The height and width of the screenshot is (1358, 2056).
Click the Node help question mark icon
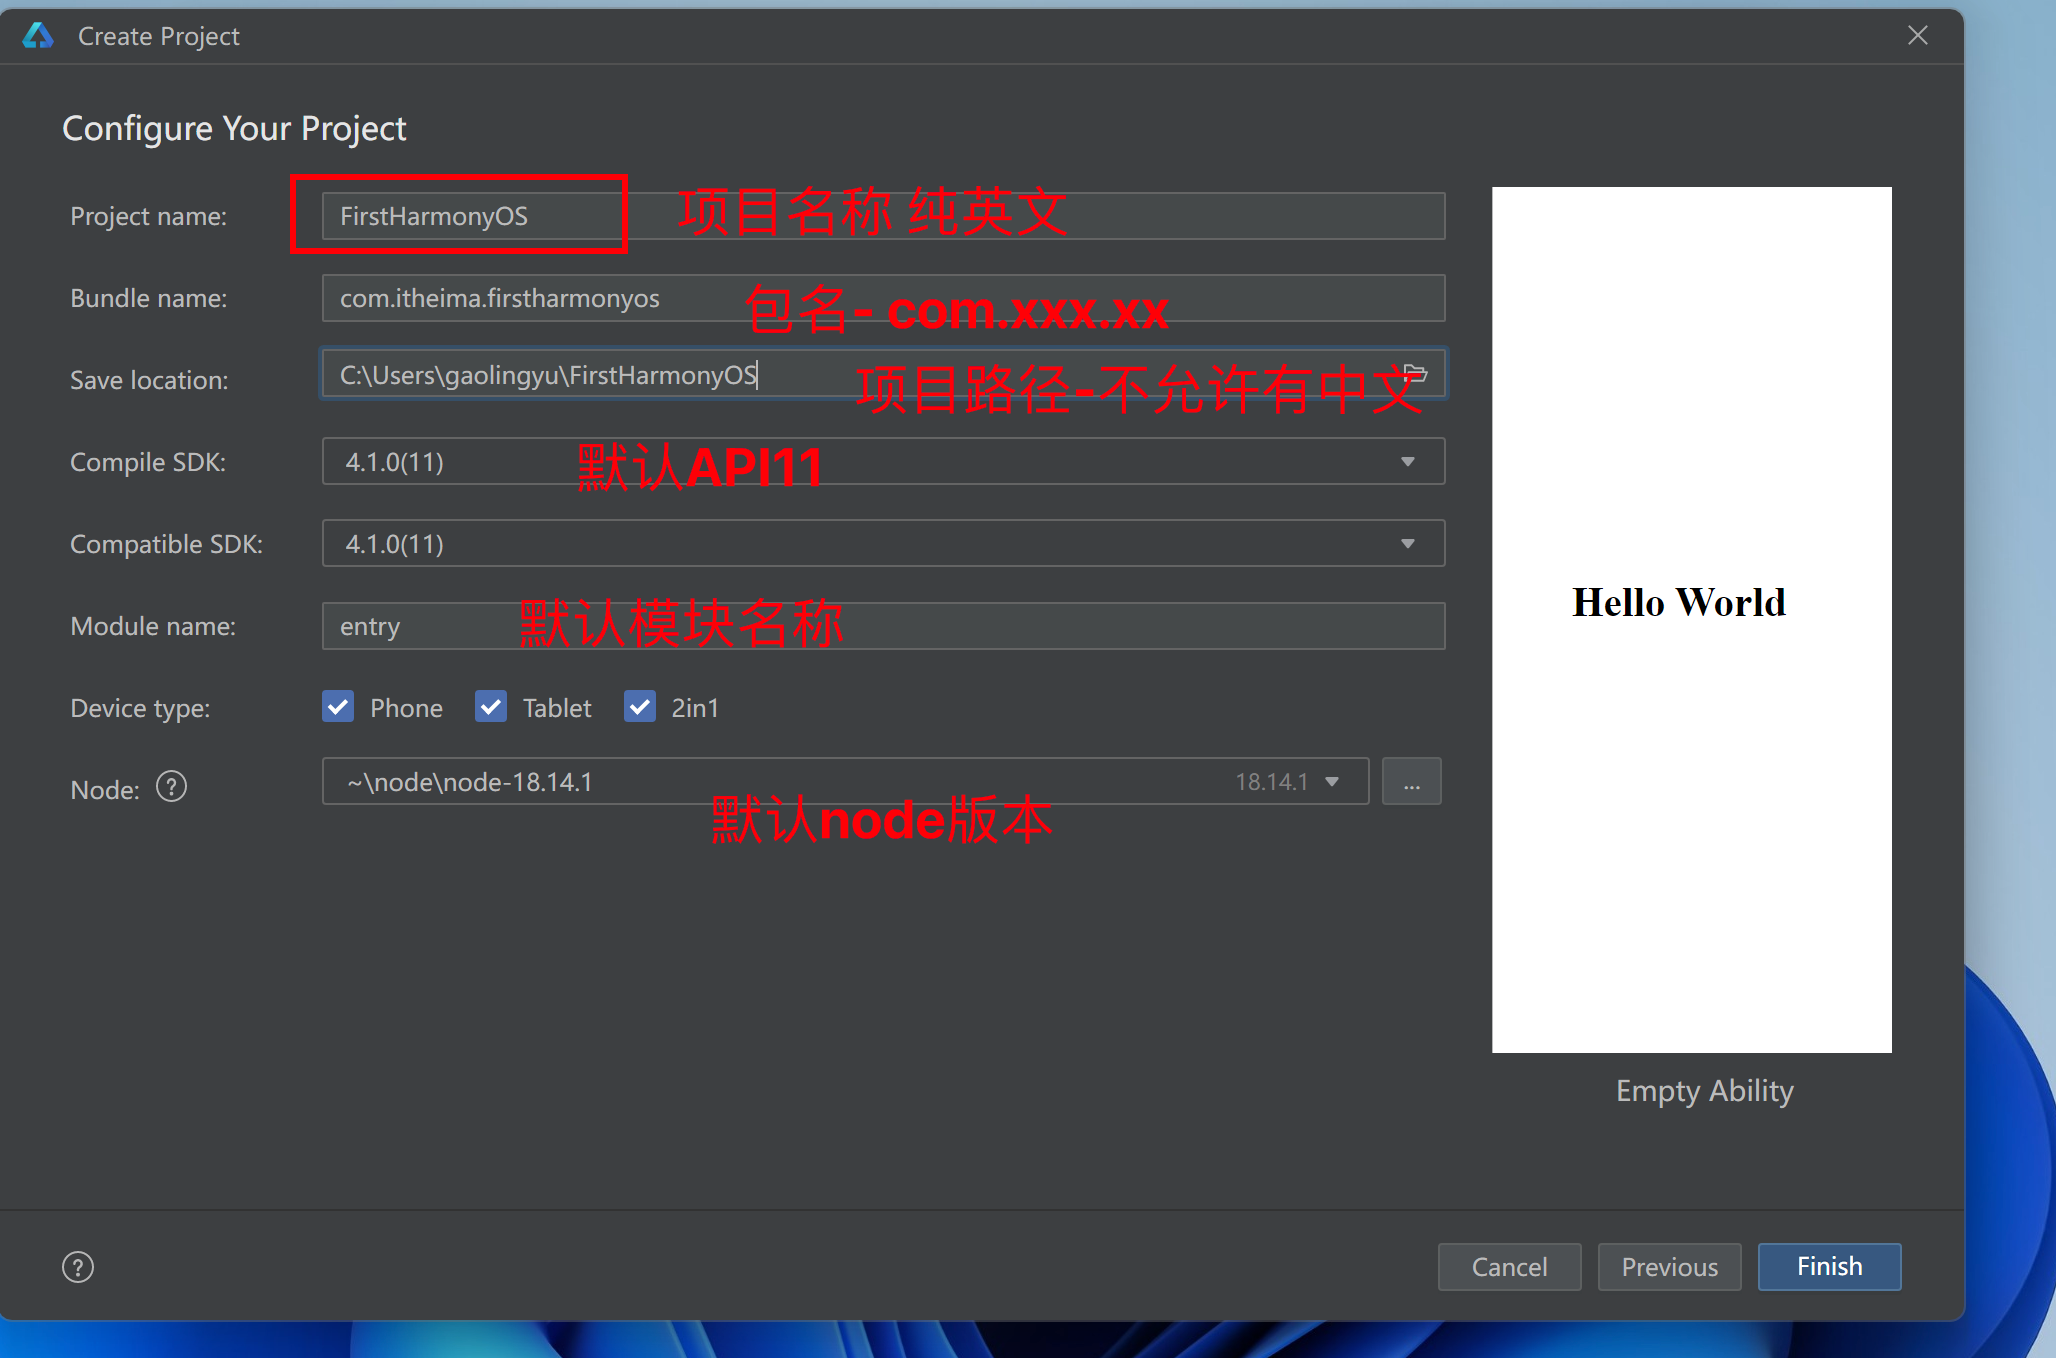coord(172,788)
